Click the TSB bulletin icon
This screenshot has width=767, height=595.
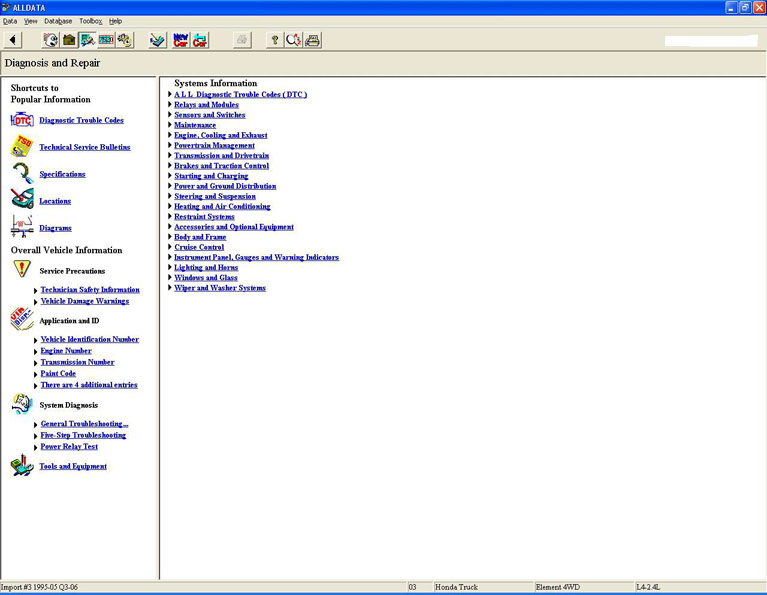(x=21, y=147)
